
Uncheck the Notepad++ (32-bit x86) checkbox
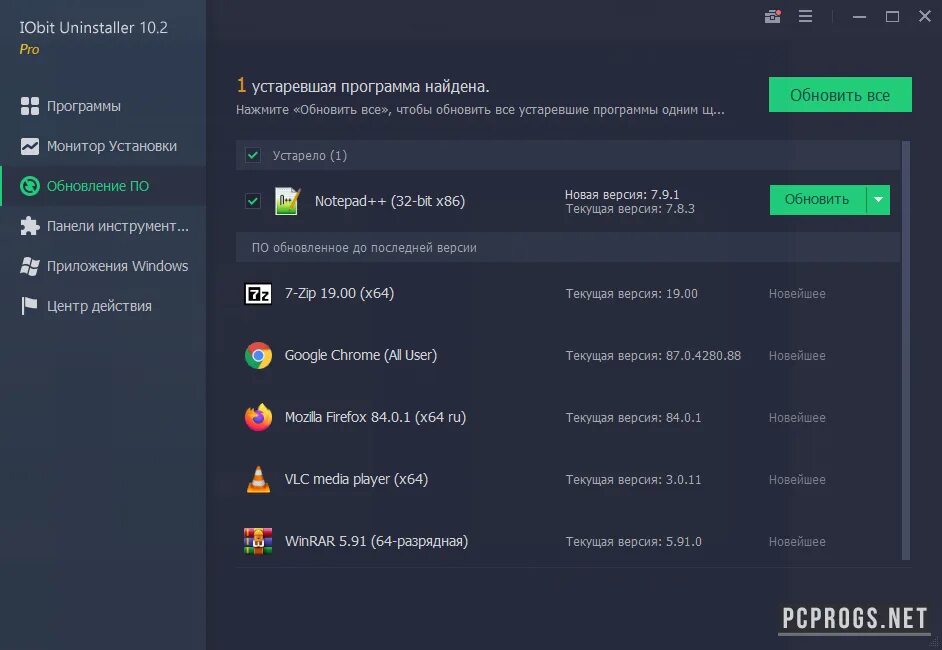253,201
